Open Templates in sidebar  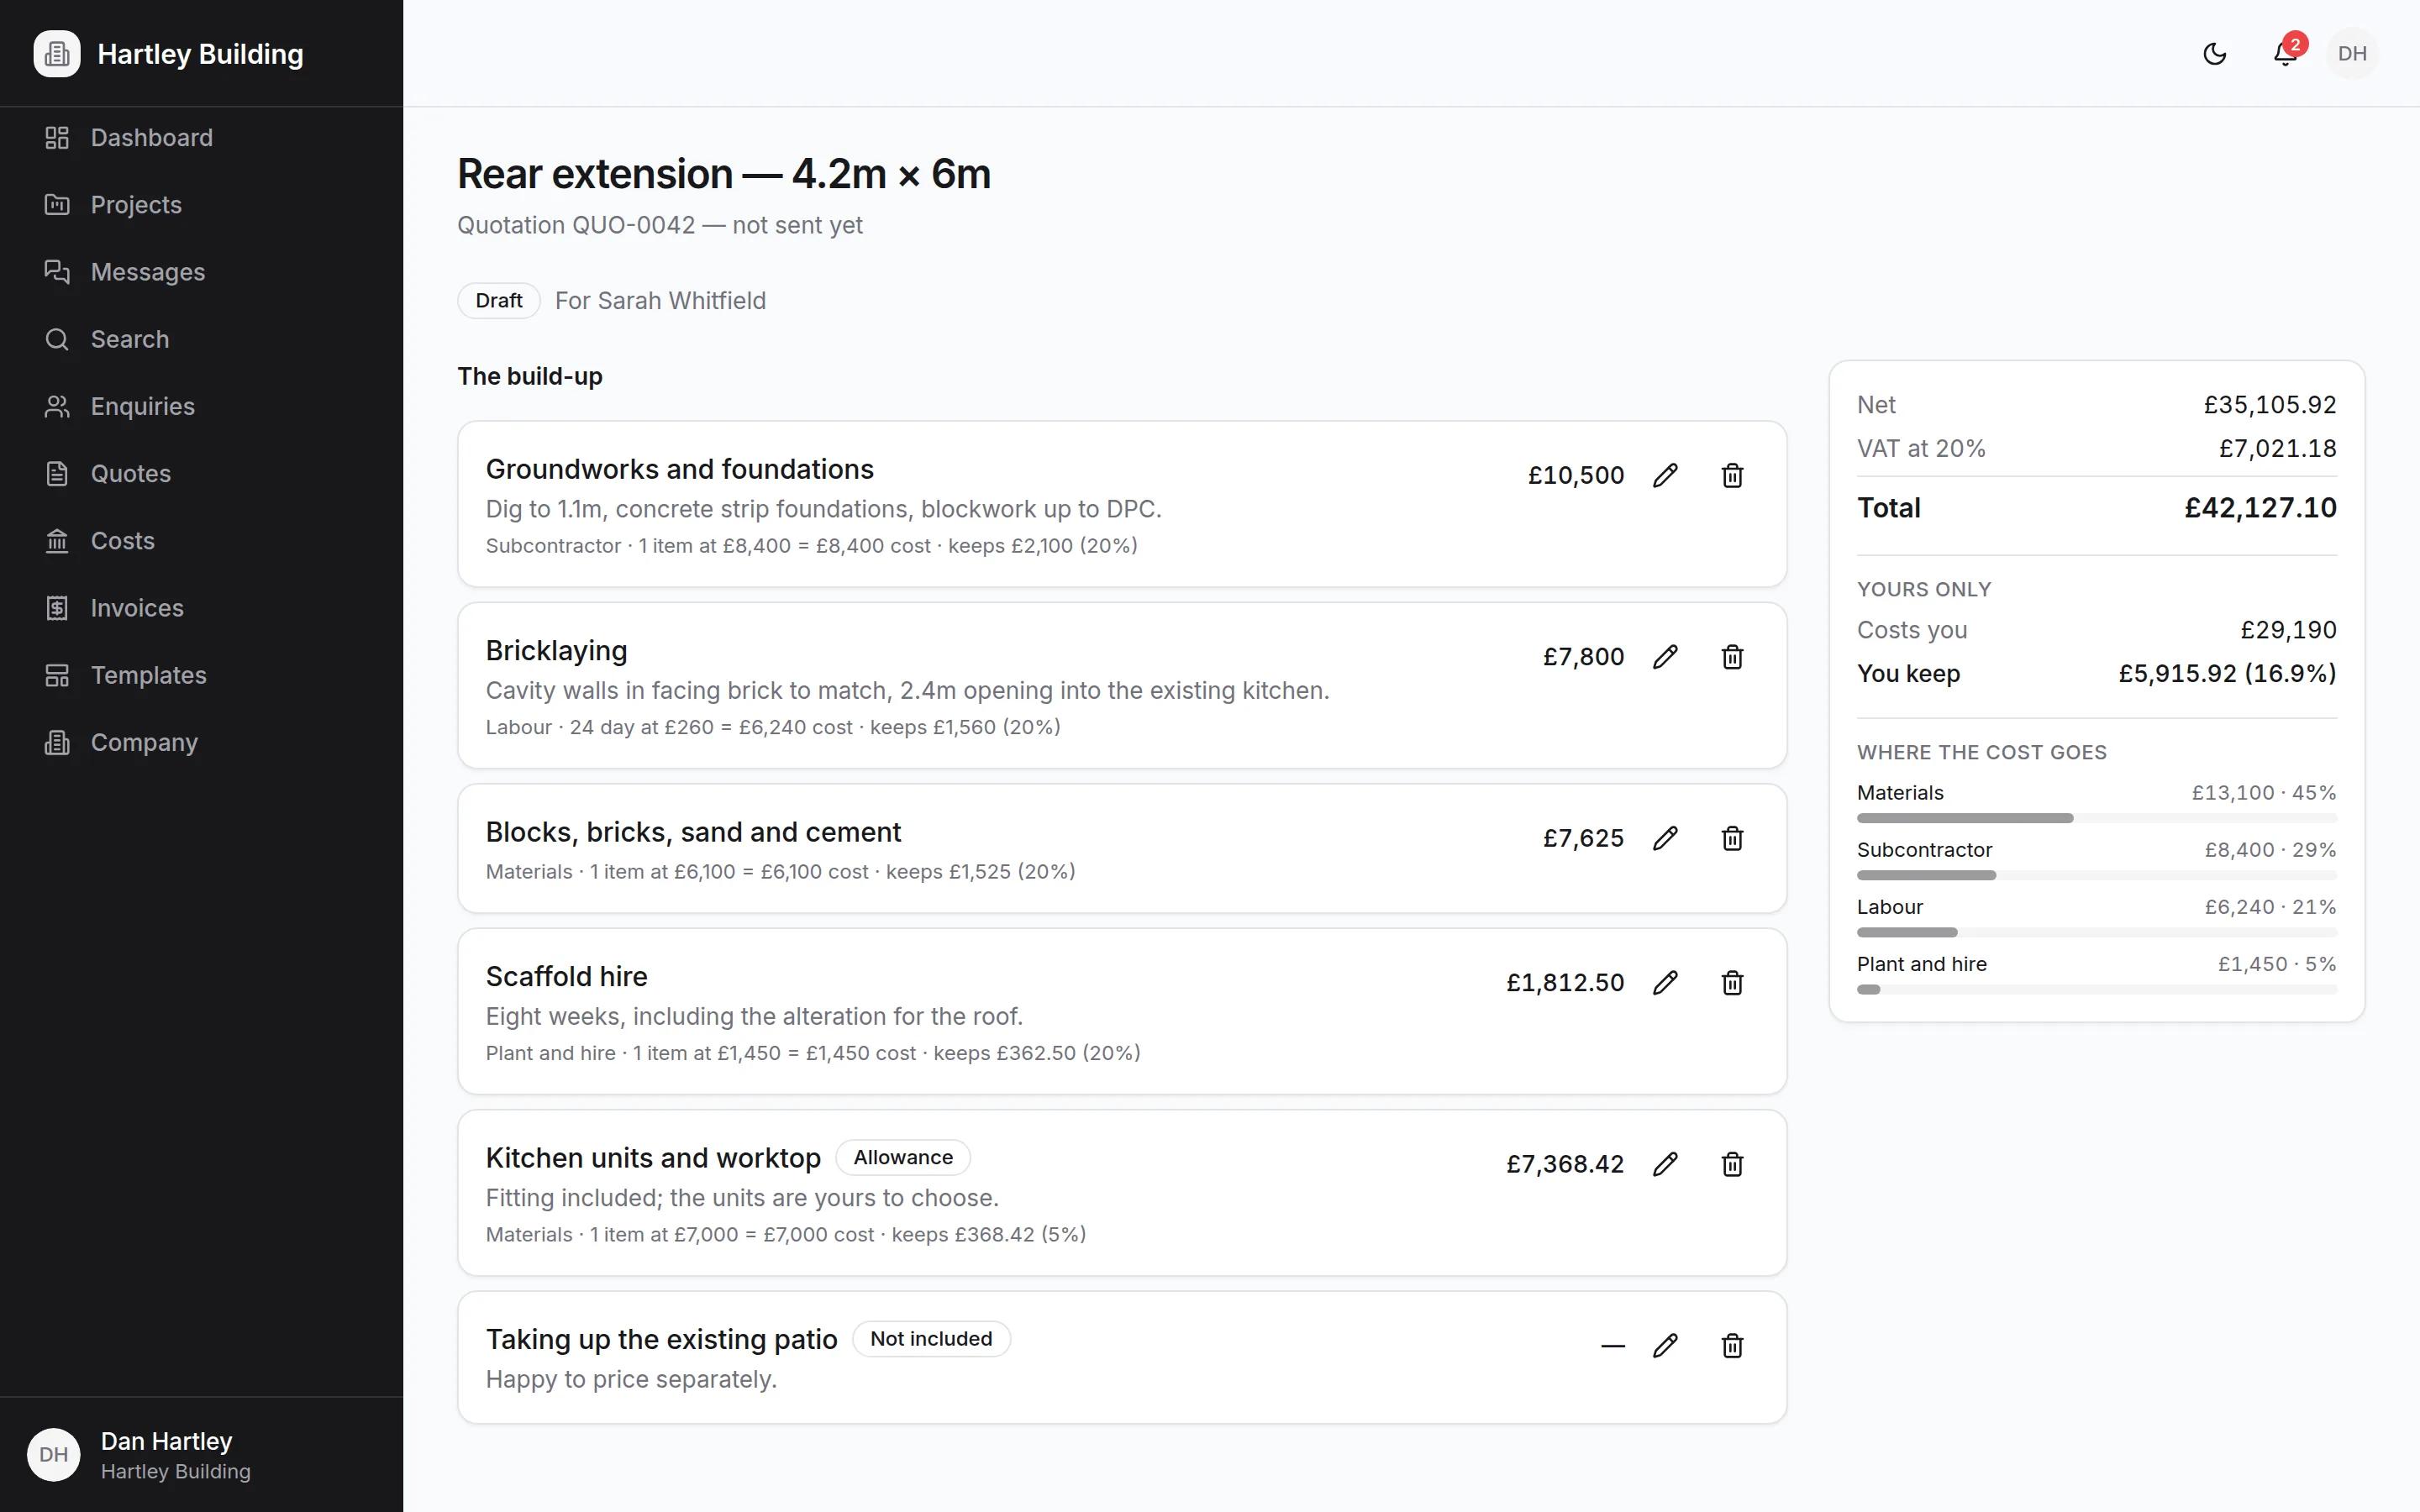201,675
